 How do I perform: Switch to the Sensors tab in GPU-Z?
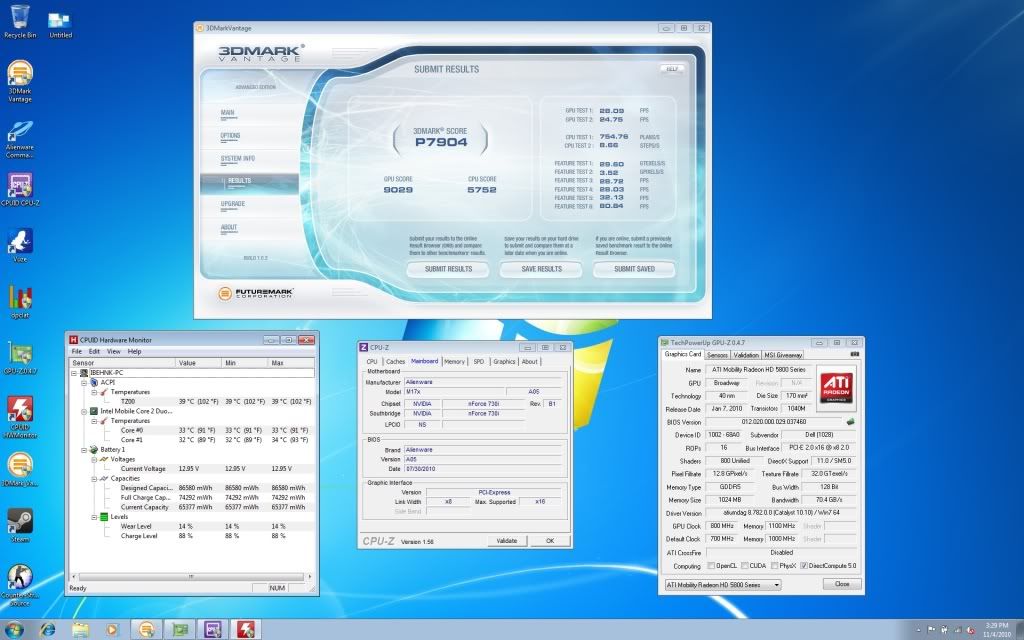pyautogui.click(x=717, y=355)
